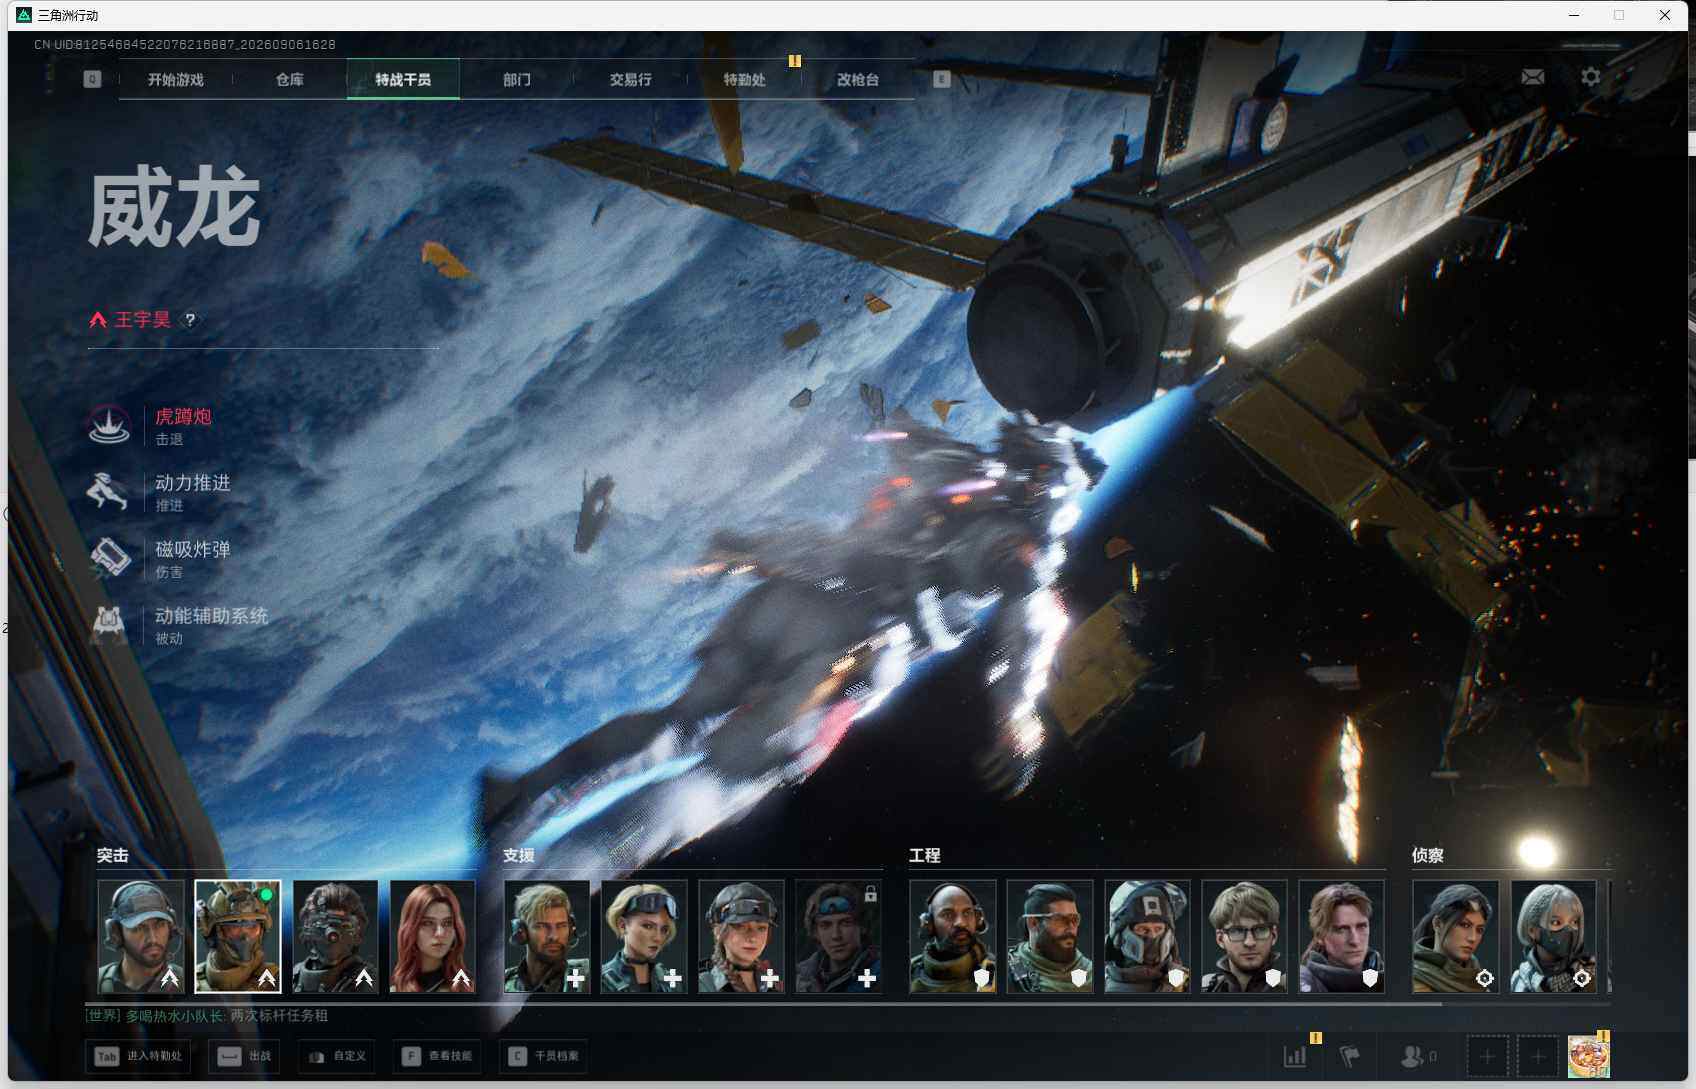Open the settings gear icon
The width and height of the screenshot is (1696, 1089).
click(x=1590, y=77)
